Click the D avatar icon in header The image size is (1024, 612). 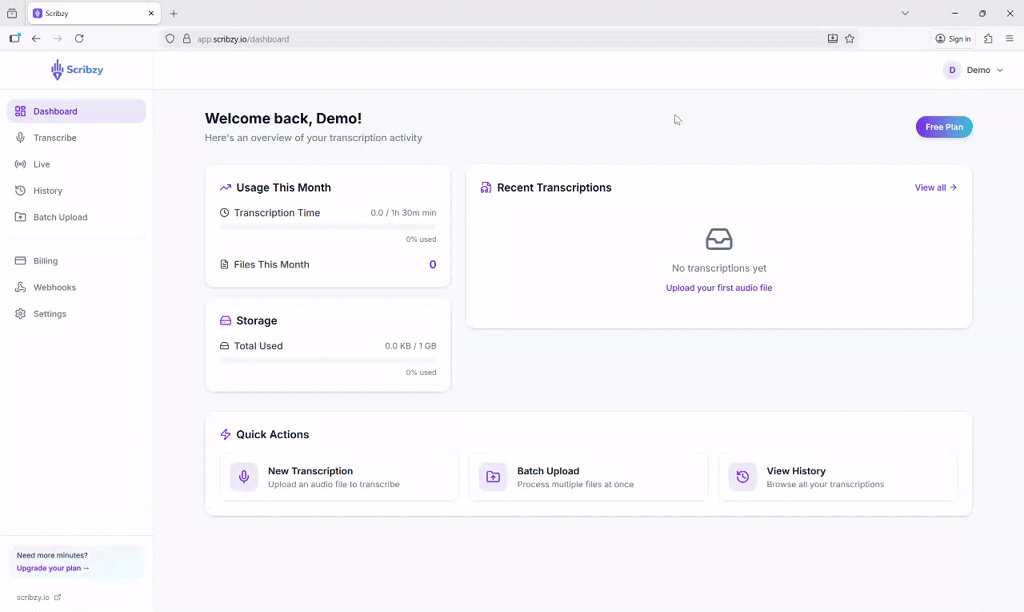[951, 70]
